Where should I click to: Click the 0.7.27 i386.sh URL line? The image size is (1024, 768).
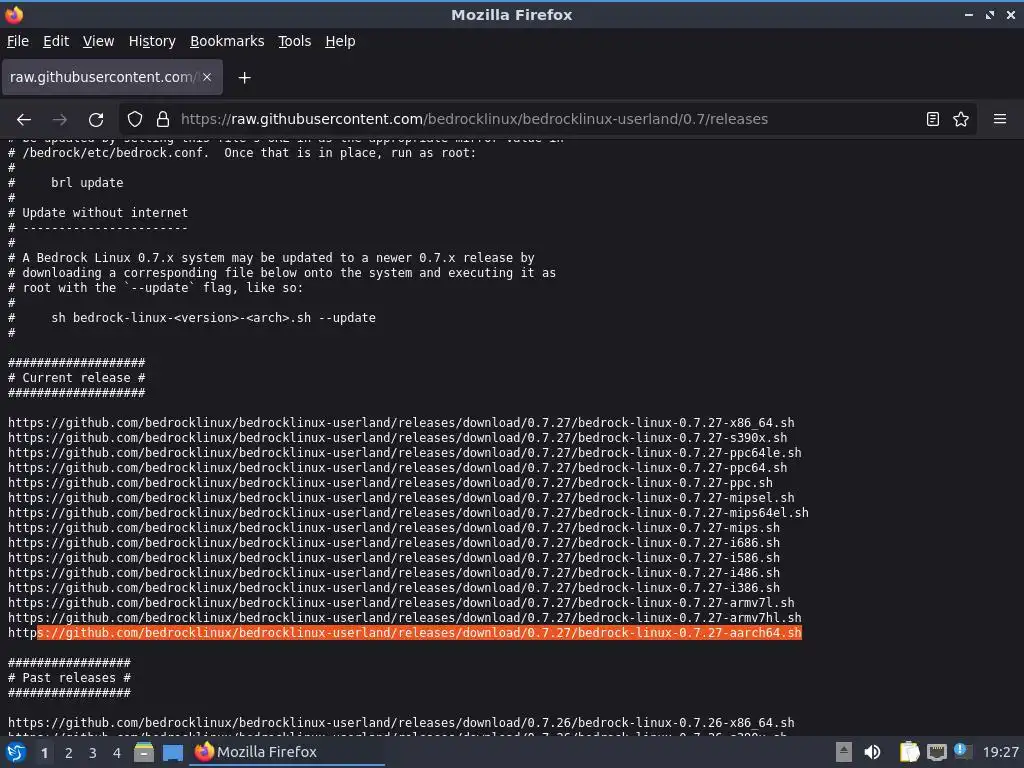click(394, 588)
